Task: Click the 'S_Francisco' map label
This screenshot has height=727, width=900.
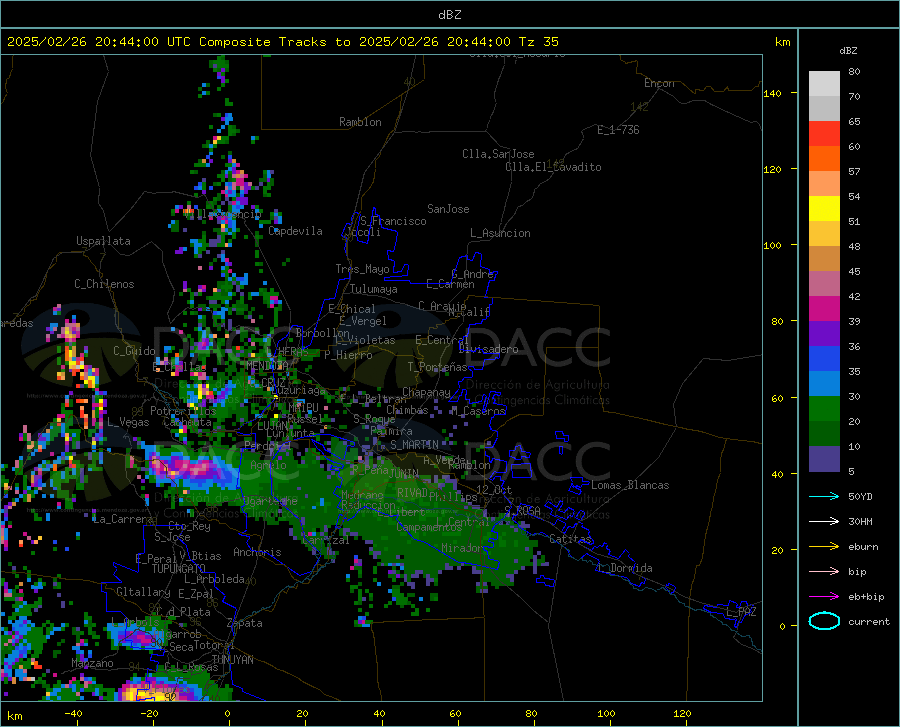Action: pos(393,221)
